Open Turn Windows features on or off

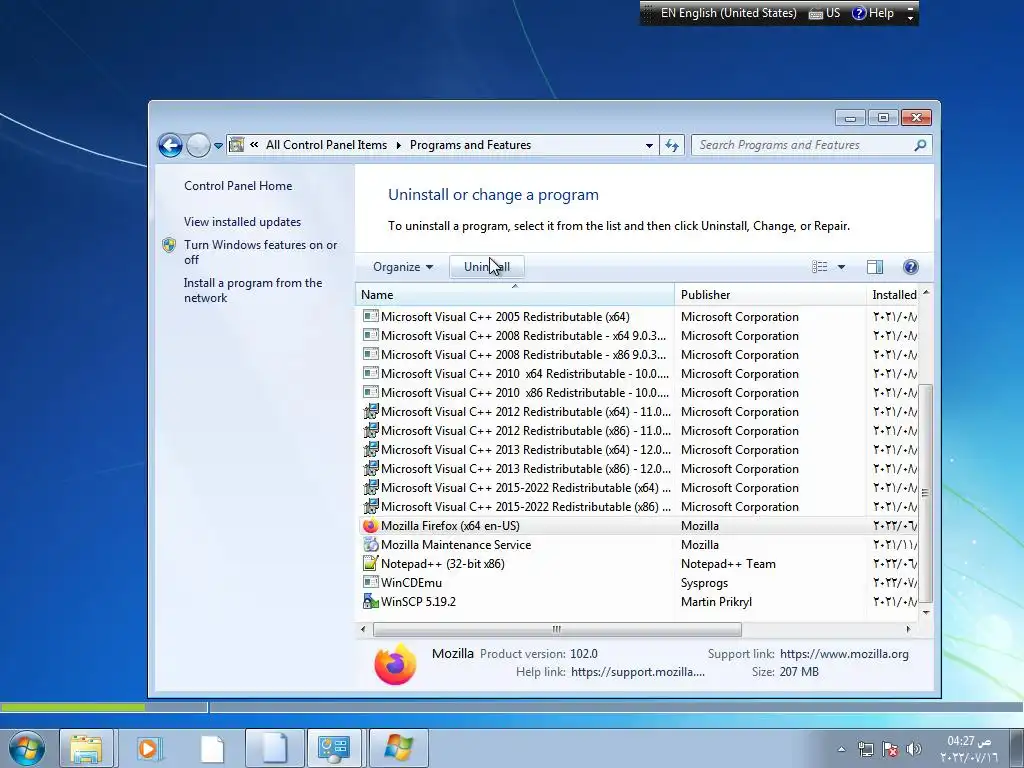tap(260, 252)
